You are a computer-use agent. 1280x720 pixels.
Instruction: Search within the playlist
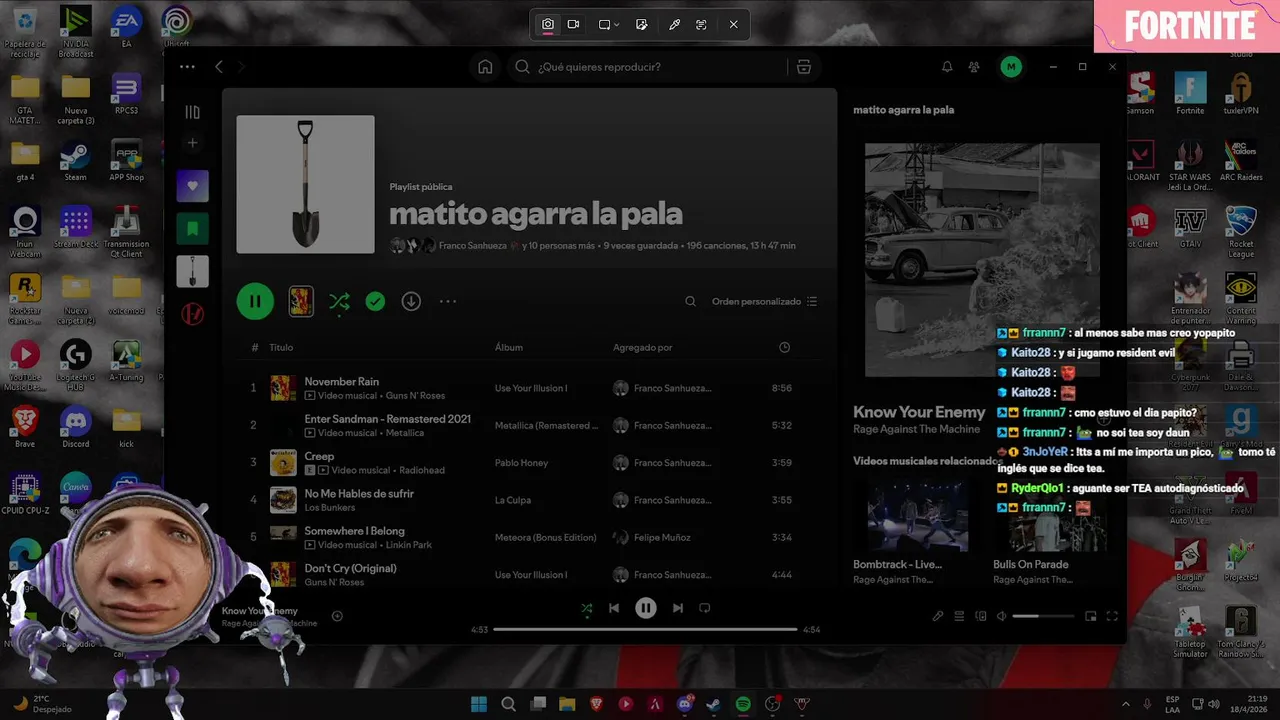point(690,301)
